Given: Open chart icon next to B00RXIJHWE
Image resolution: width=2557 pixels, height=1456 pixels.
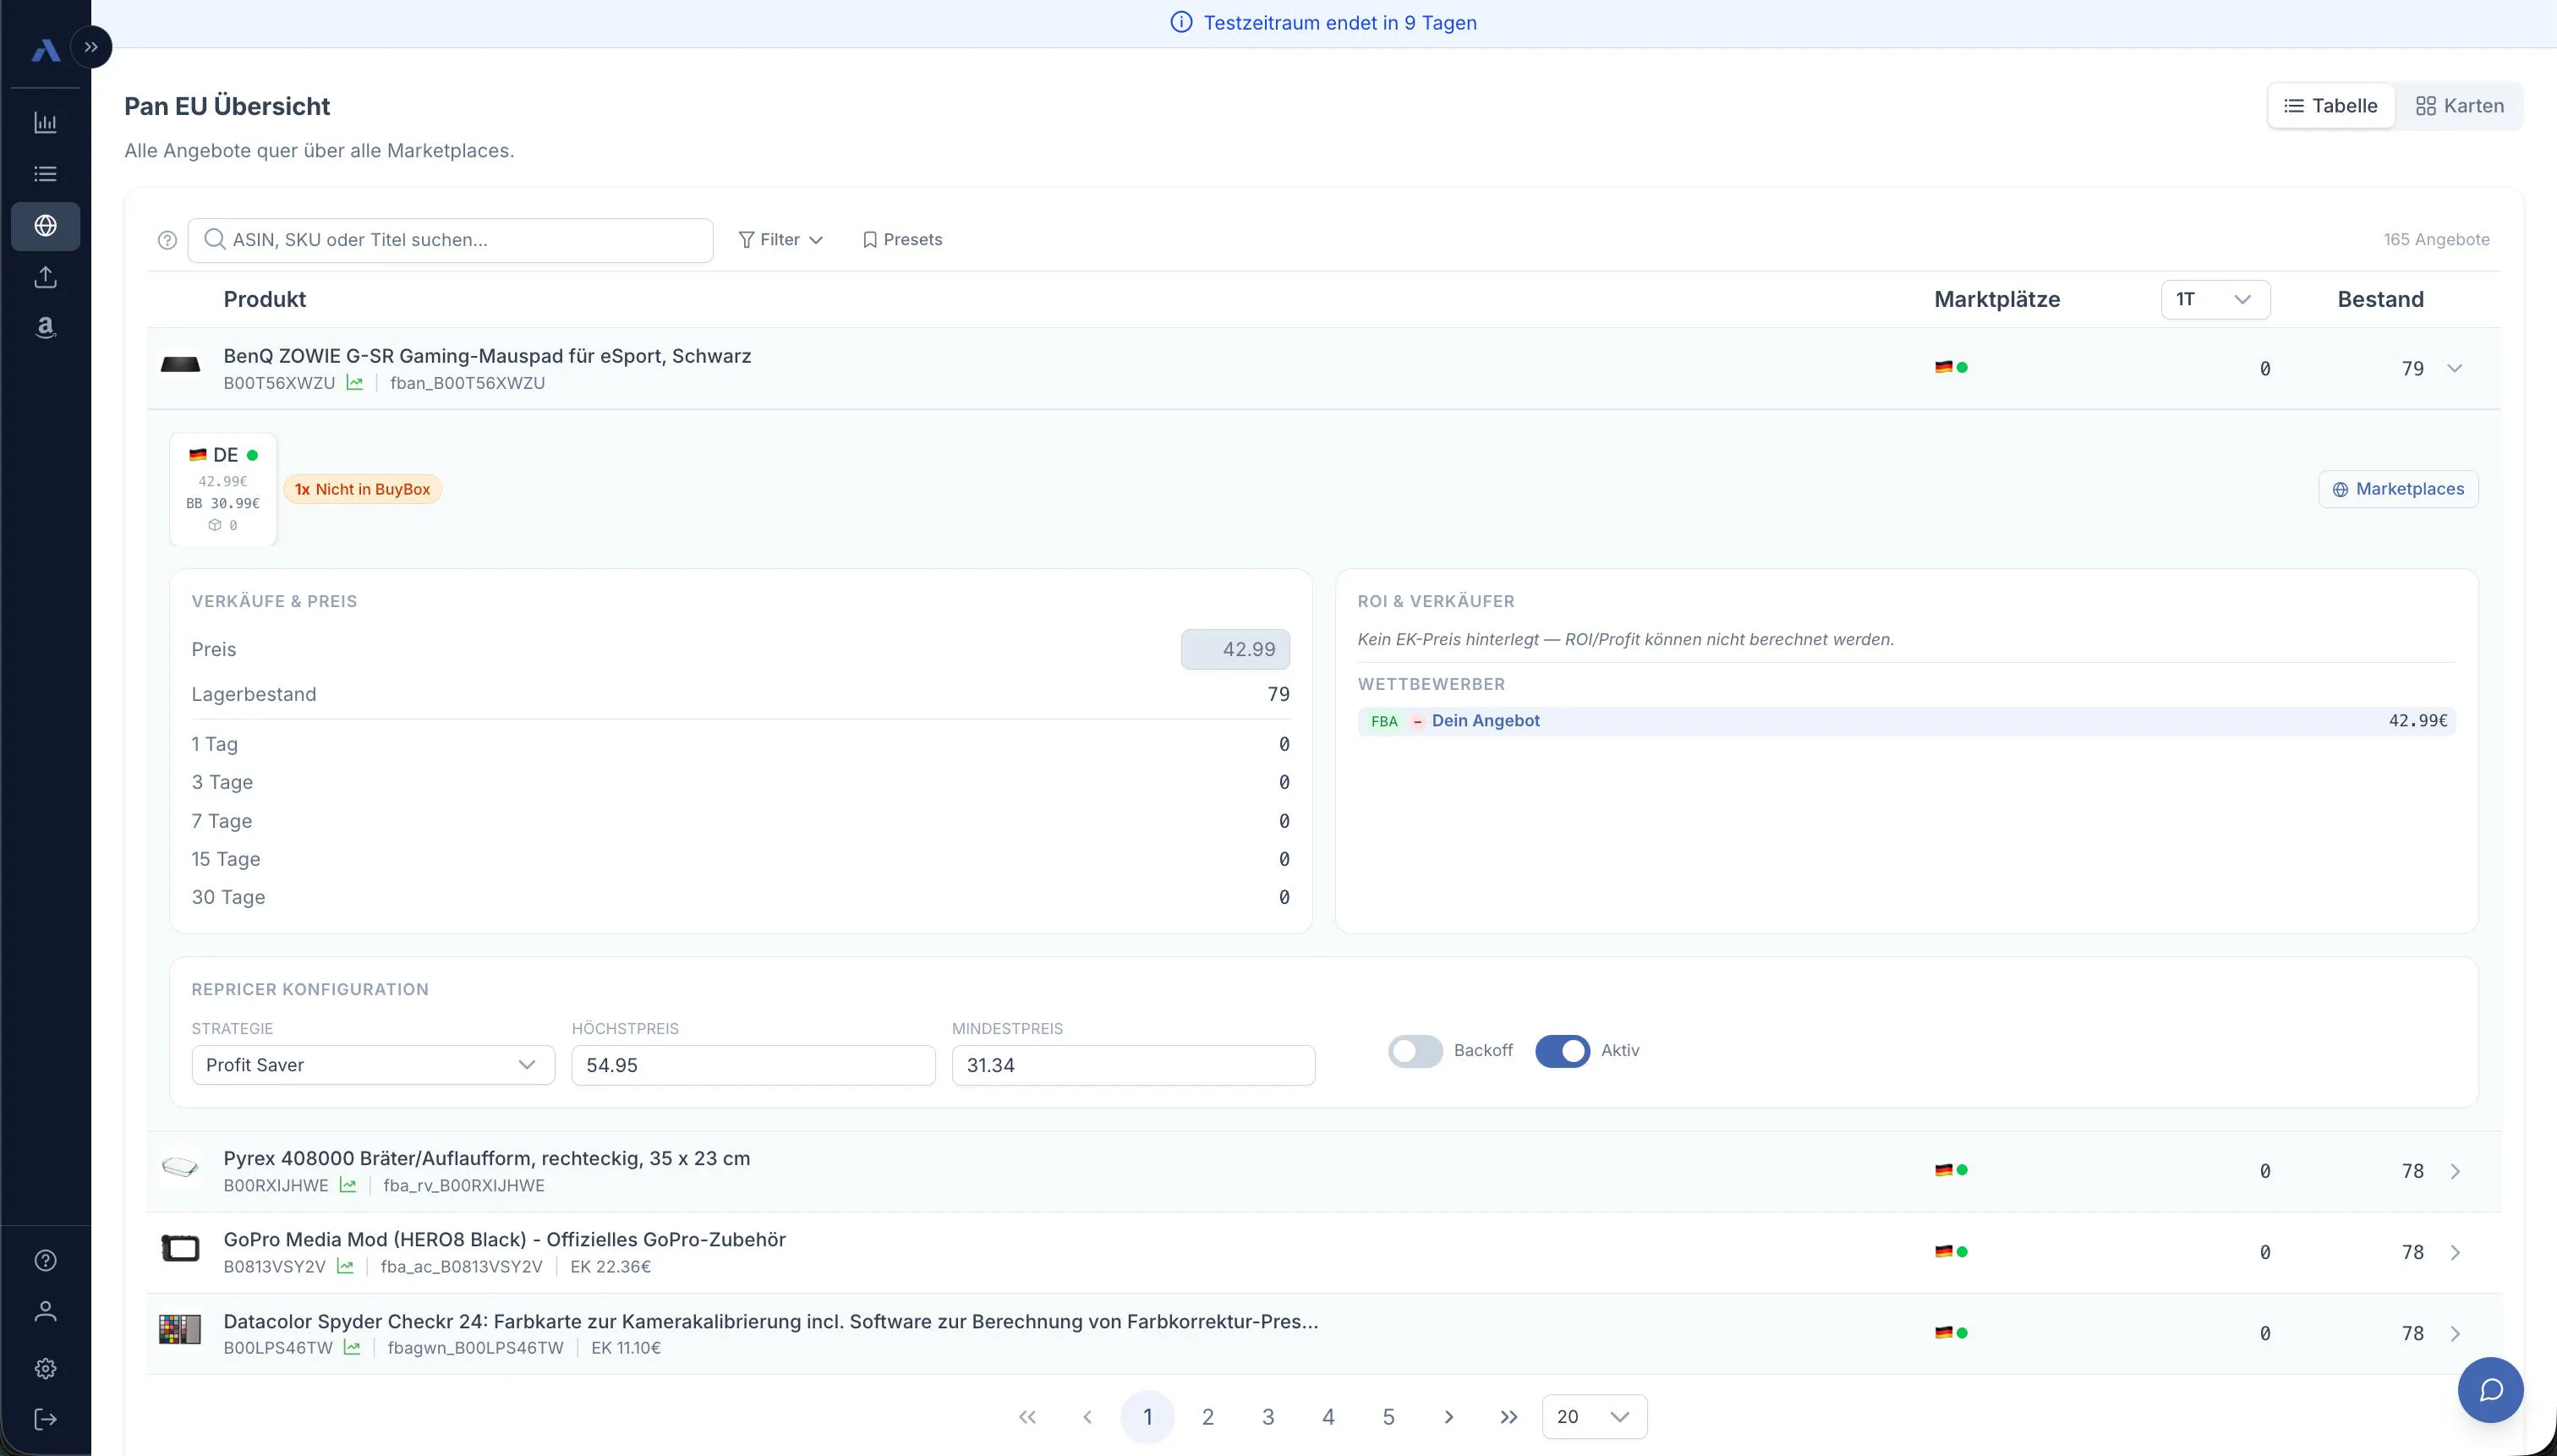Looking at the screenshot, I should (348, 1185).
